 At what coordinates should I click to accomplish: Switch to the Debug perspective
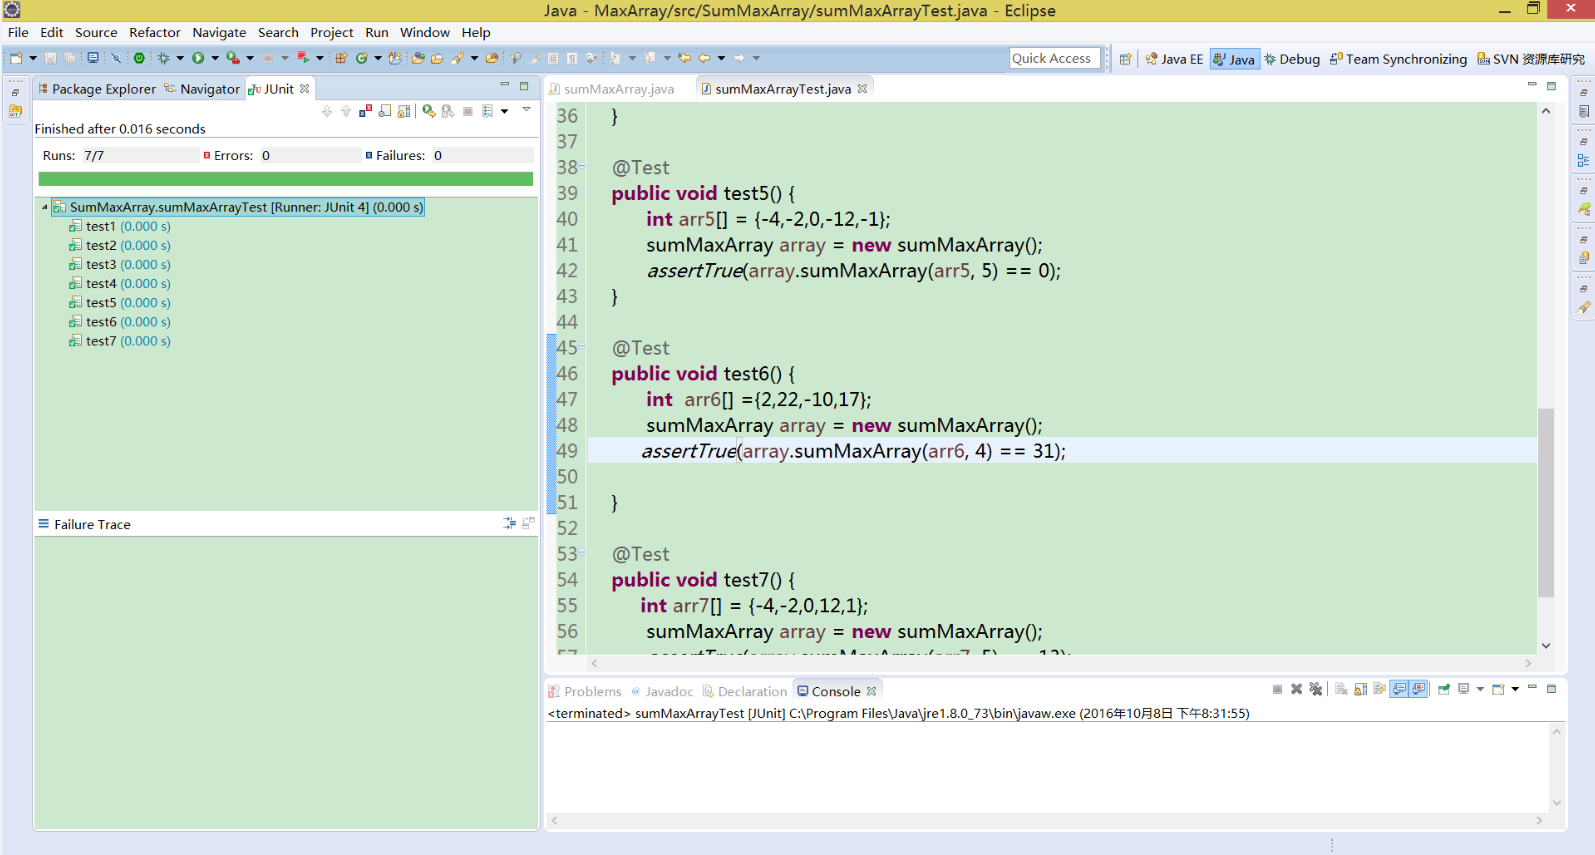coord(1292,59)
